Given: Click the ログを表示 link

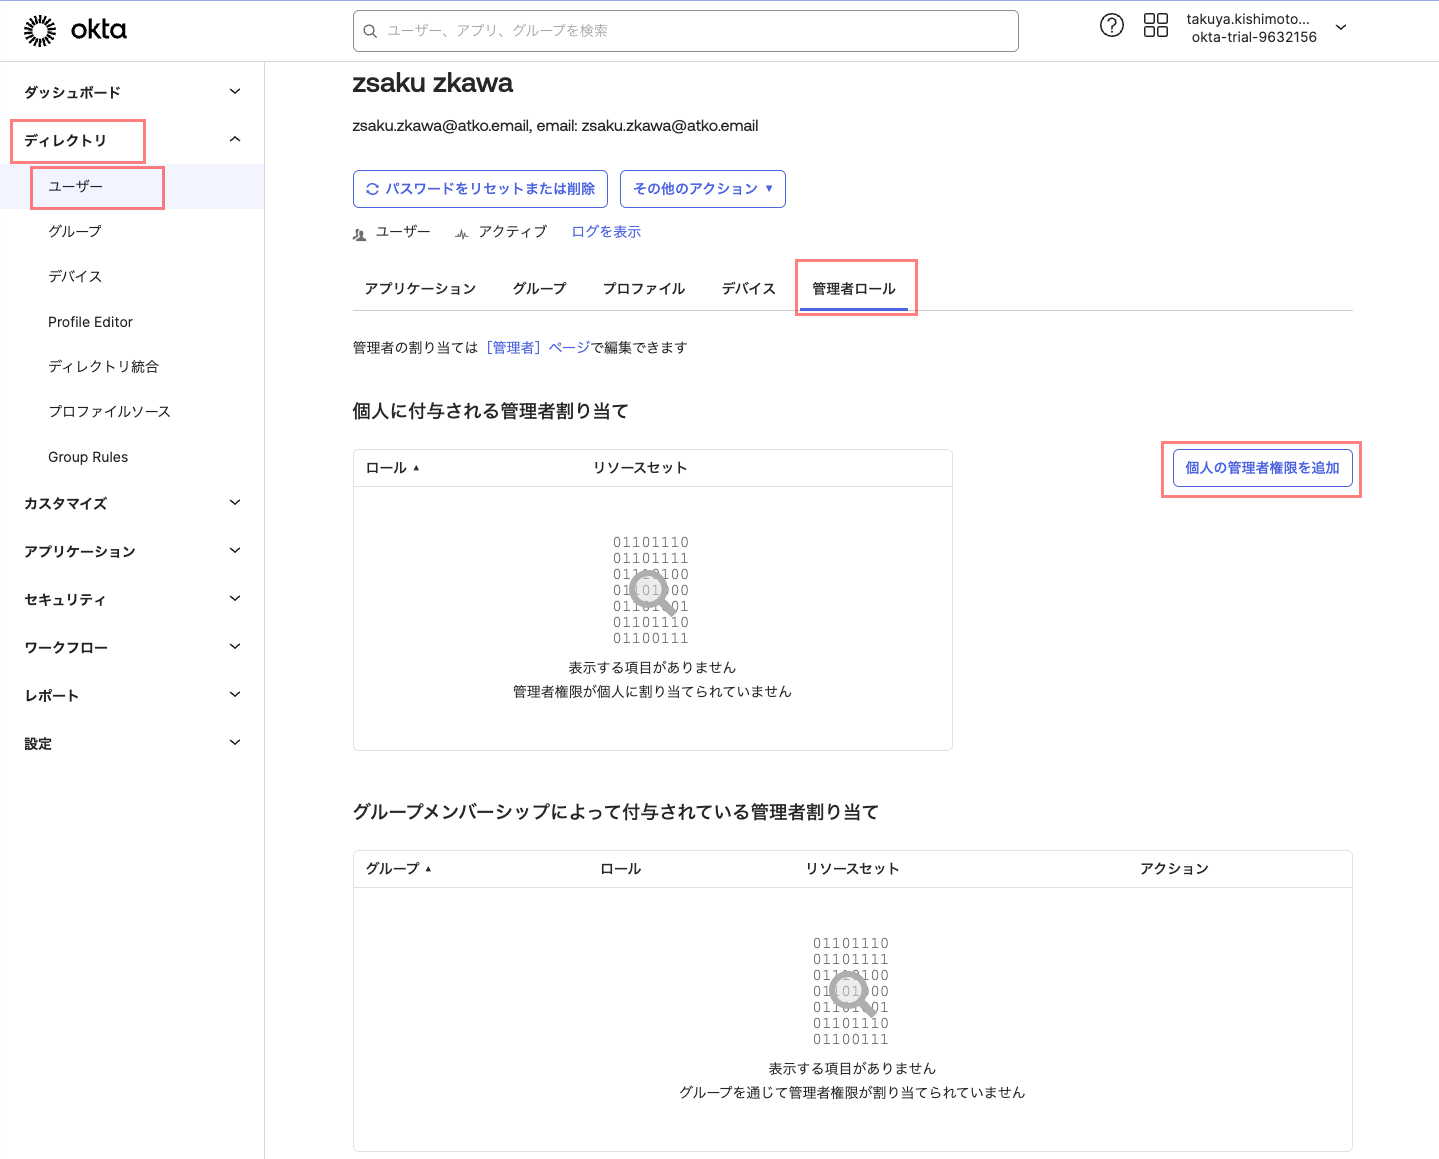Looking at the screenshot, I should click(605, 231).
